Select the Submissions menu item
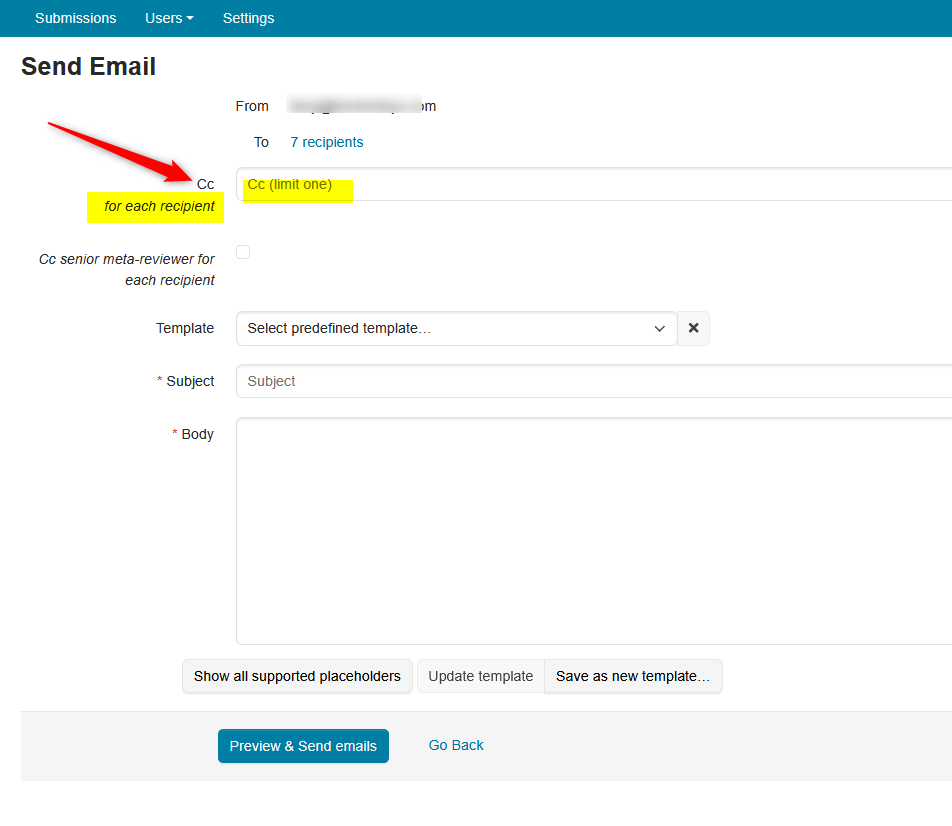This screenshot has height=826, width=952. click(x=75, y=18)
